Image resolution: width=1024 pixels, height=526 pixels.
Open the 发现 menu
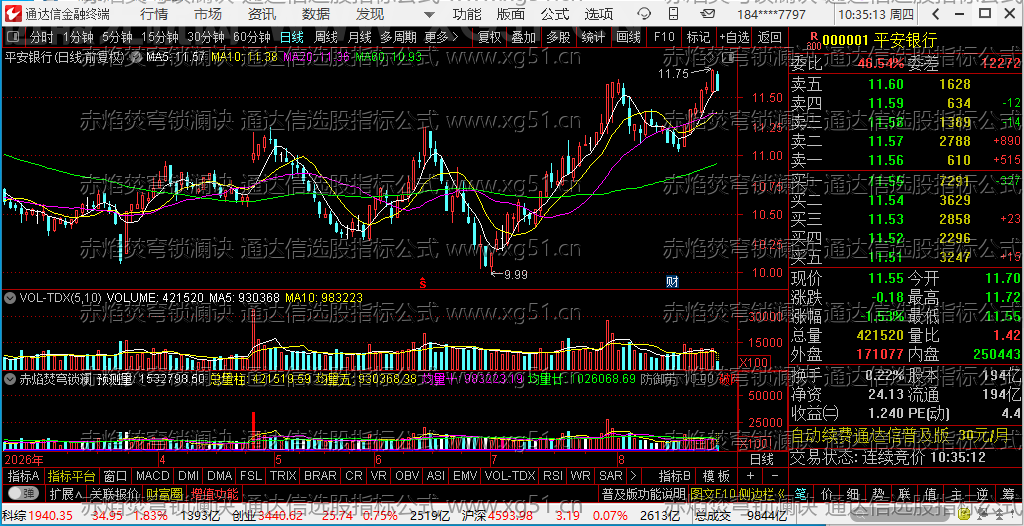(370, 14)
